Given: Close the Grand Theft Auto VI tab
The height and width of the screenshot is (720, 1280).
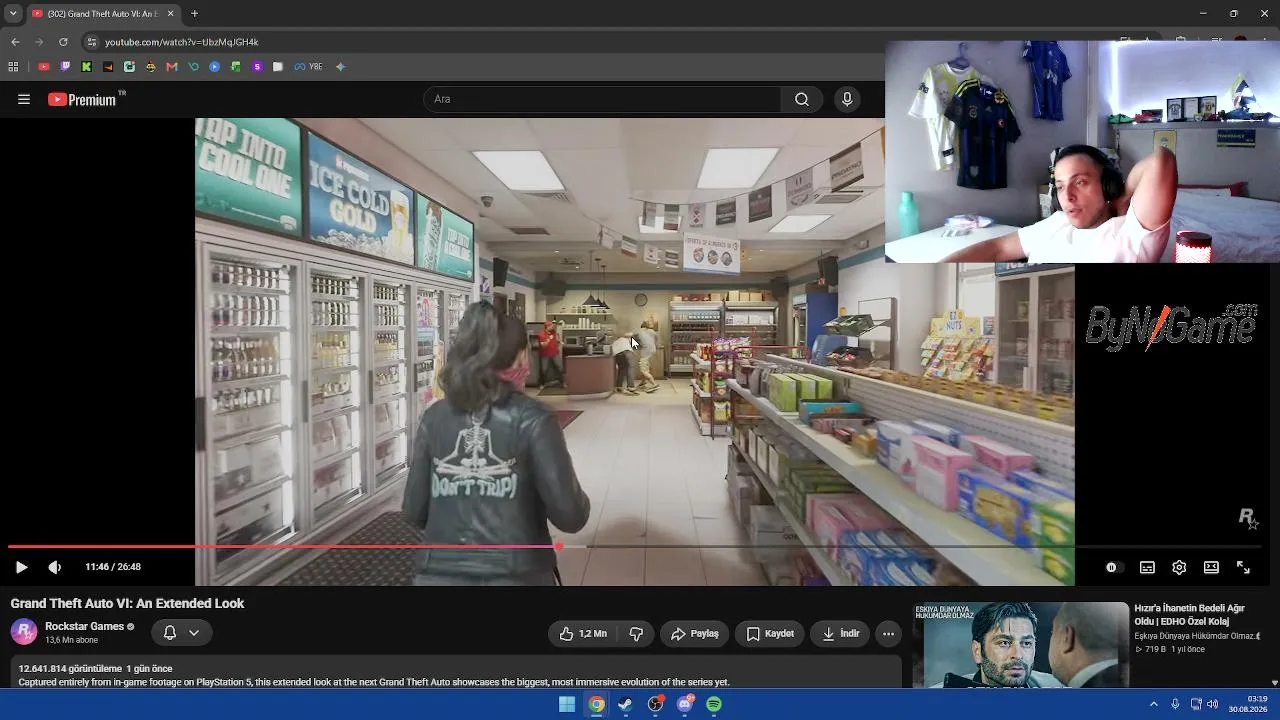Looking at the screenshot, I should coord(171,14).
